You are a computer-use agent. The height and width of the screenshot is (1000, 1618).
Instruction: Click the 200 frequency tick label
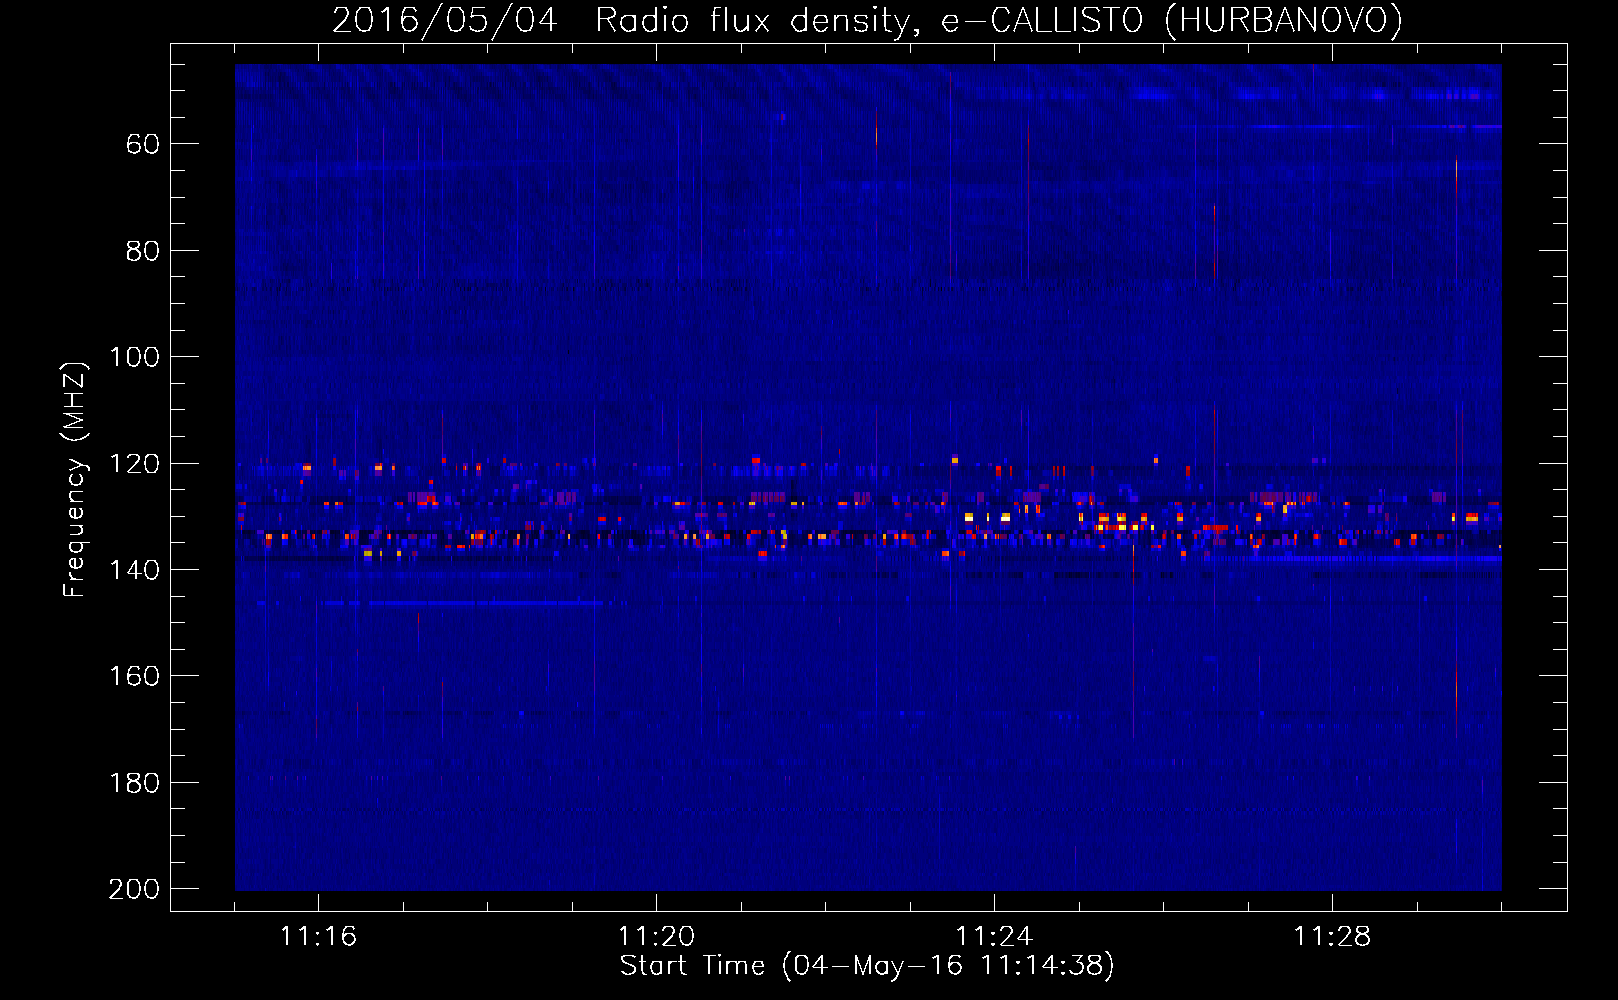[134, 889]
